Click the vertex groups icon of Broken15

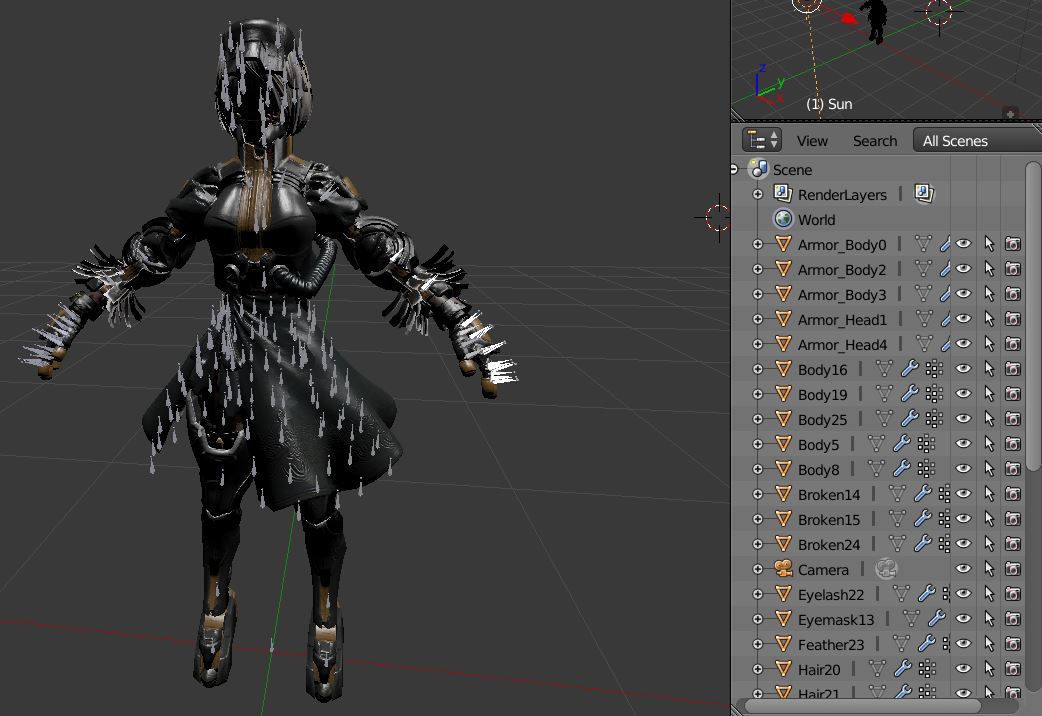945,519
